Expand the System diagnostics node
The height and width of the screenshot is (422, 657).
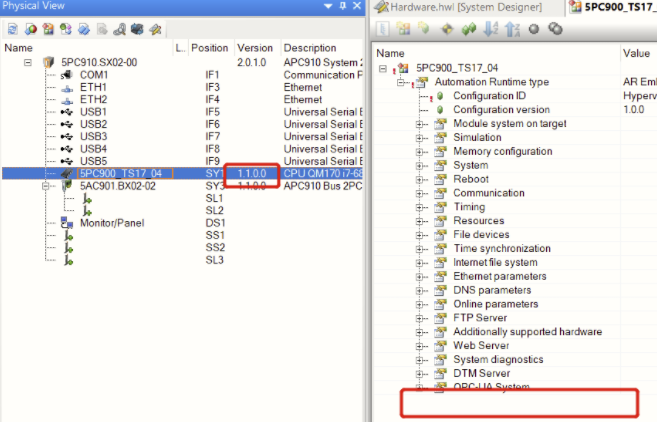[419, 360]
